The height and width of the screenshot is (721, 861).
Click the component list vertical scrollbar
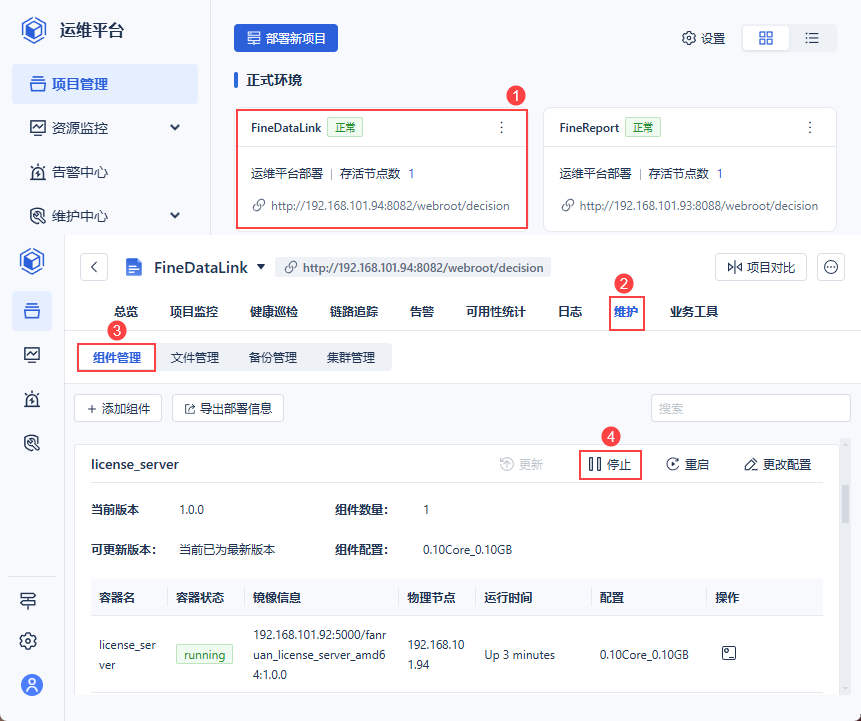[x=846, y=504]
